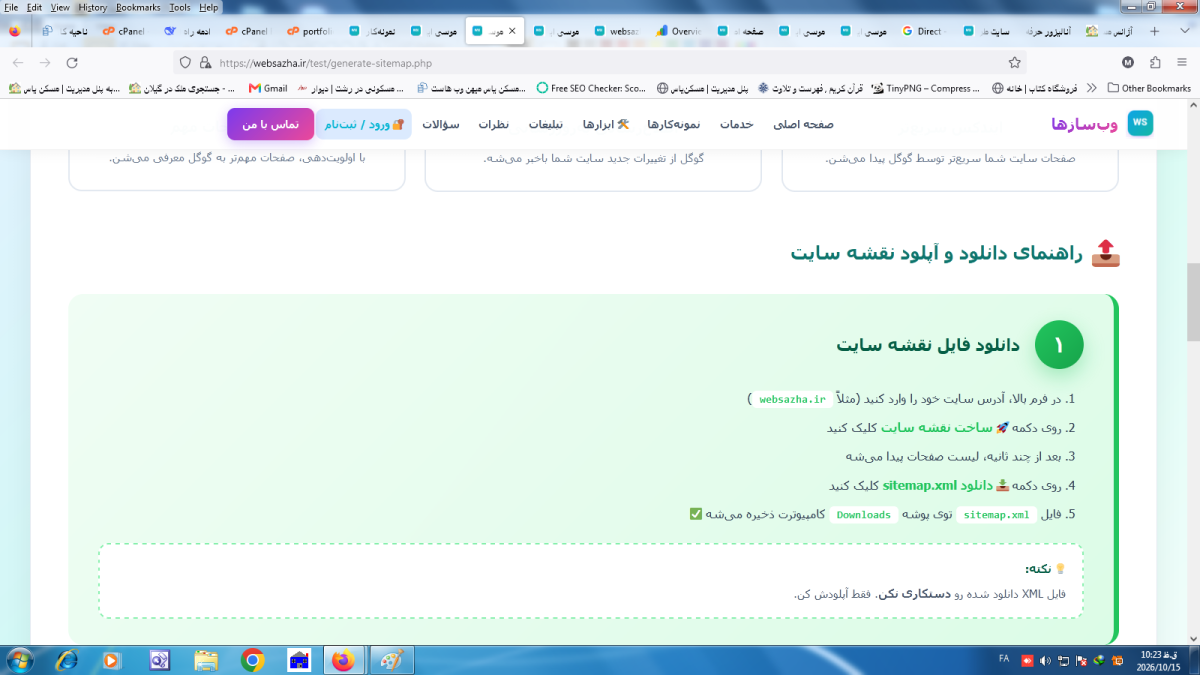Go back with the browser back arrow
The height and width of the screenshot is (675, 1200).
[18, 62]
